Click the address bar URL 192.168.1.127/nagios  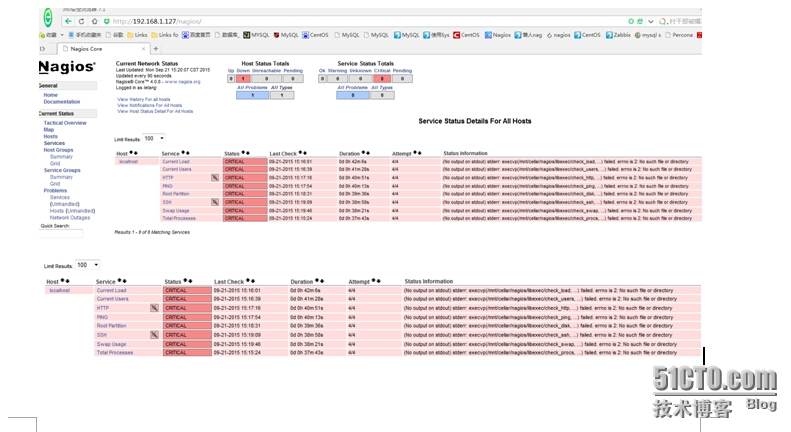[157, 21]
